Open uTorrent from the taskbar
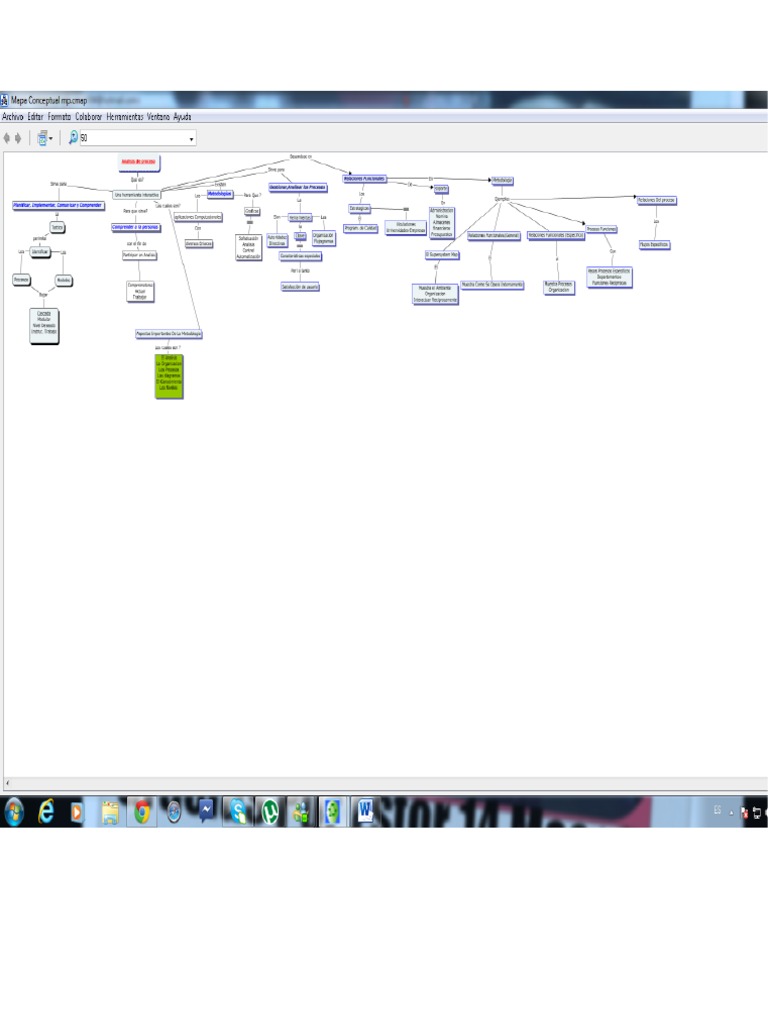 tap(269, 812)
